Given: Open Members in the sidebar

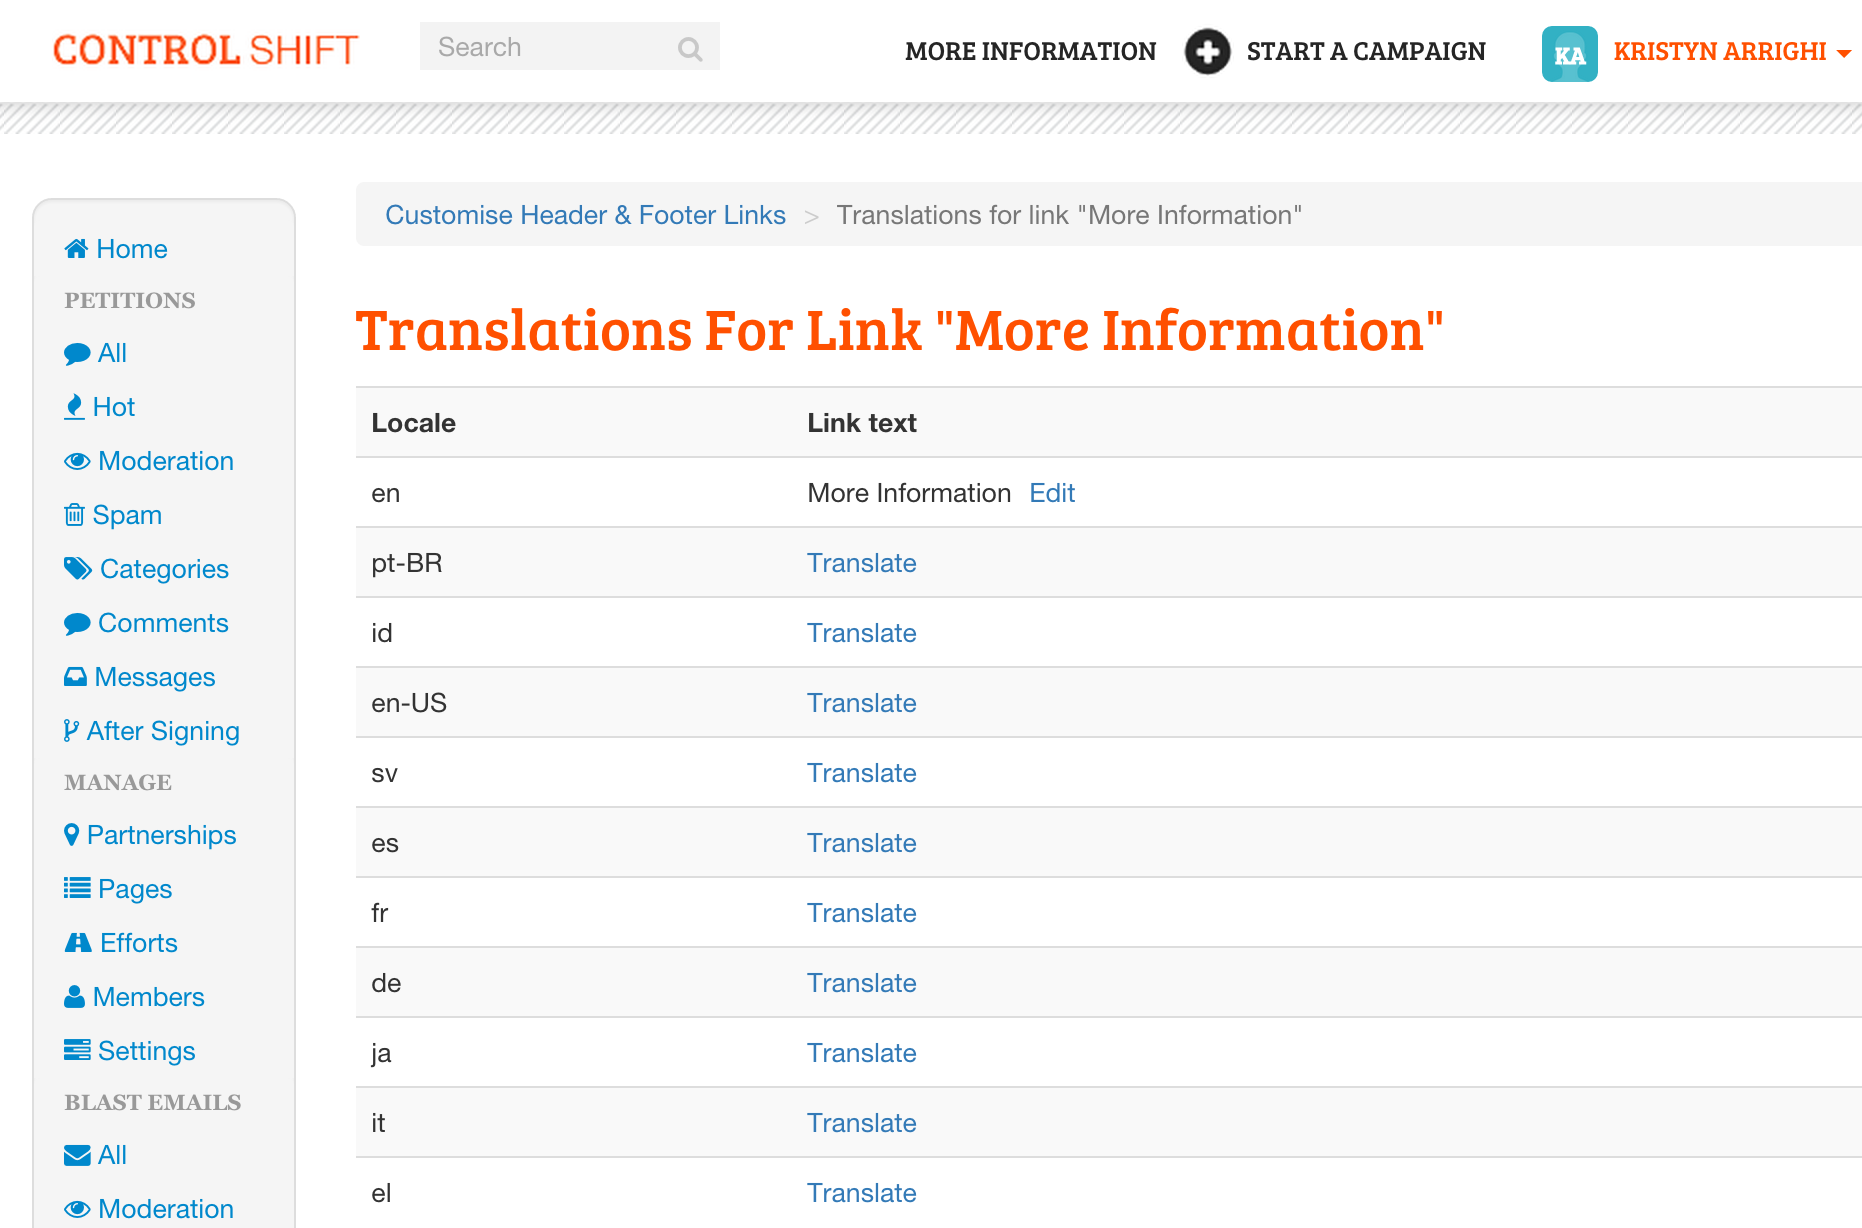Looking at the screenshot, I should 148,997.
